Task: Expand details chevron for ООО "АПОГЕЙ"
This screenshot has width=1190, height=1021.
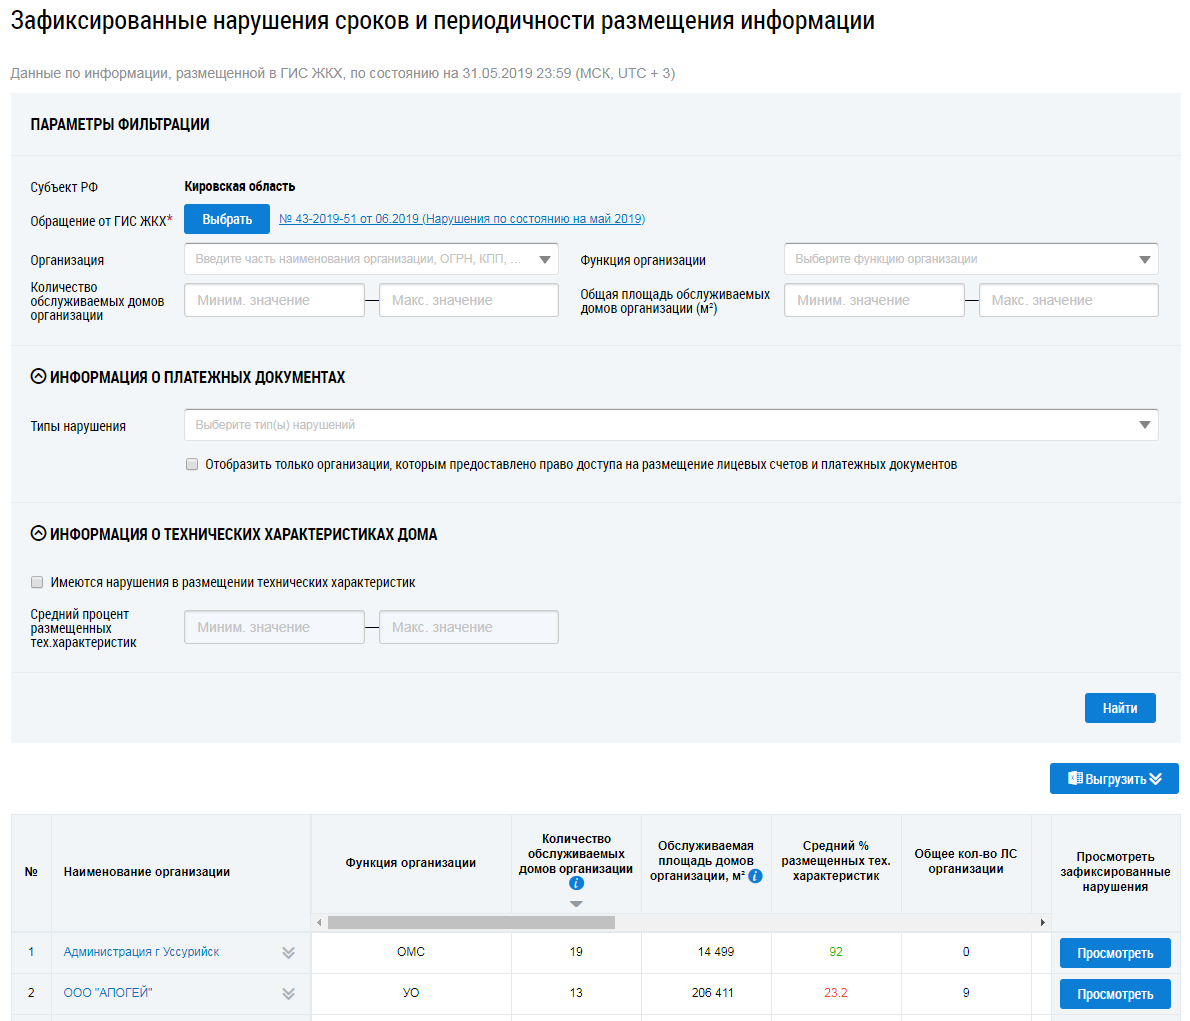Action: 288,994
